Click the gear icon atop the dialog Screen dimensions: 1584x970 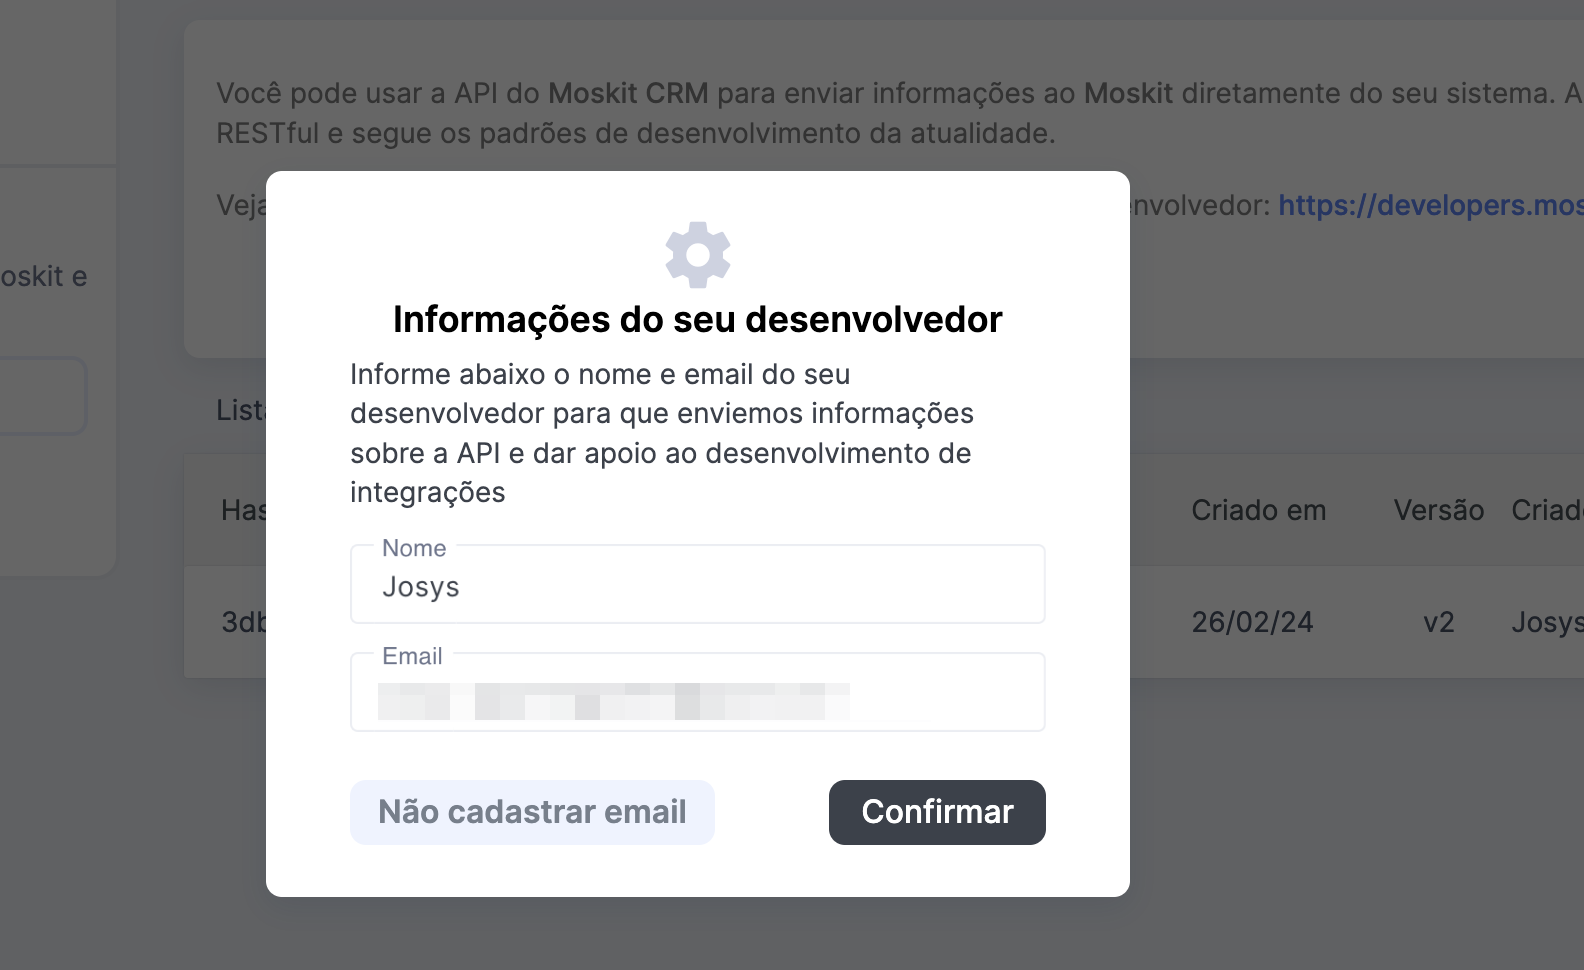point(698,254)
